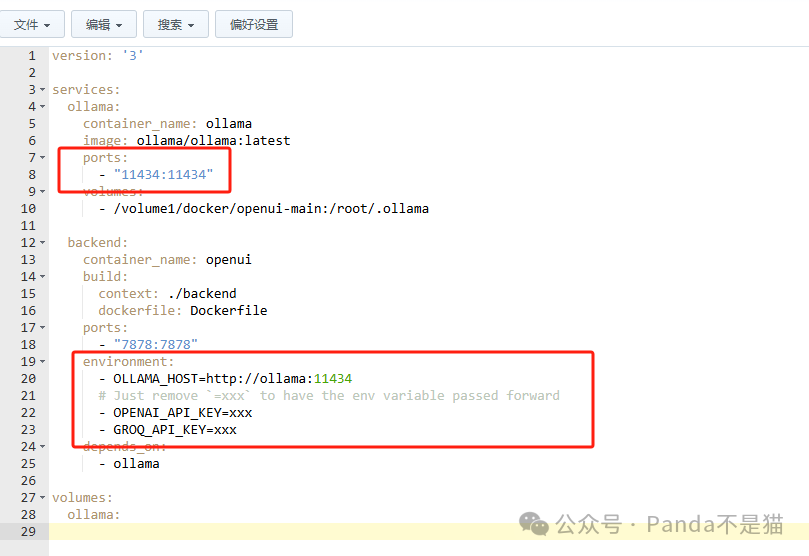Collapse the depends_on fold arrow on line 24

pyautogui.click(x=42, y=447)
